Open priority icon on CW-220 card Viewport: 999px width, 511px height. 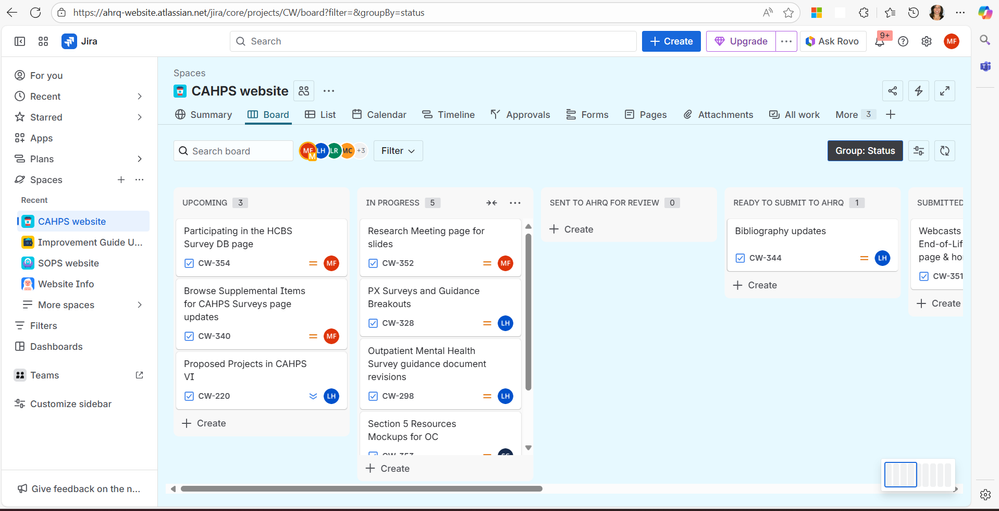pos(313,396)
